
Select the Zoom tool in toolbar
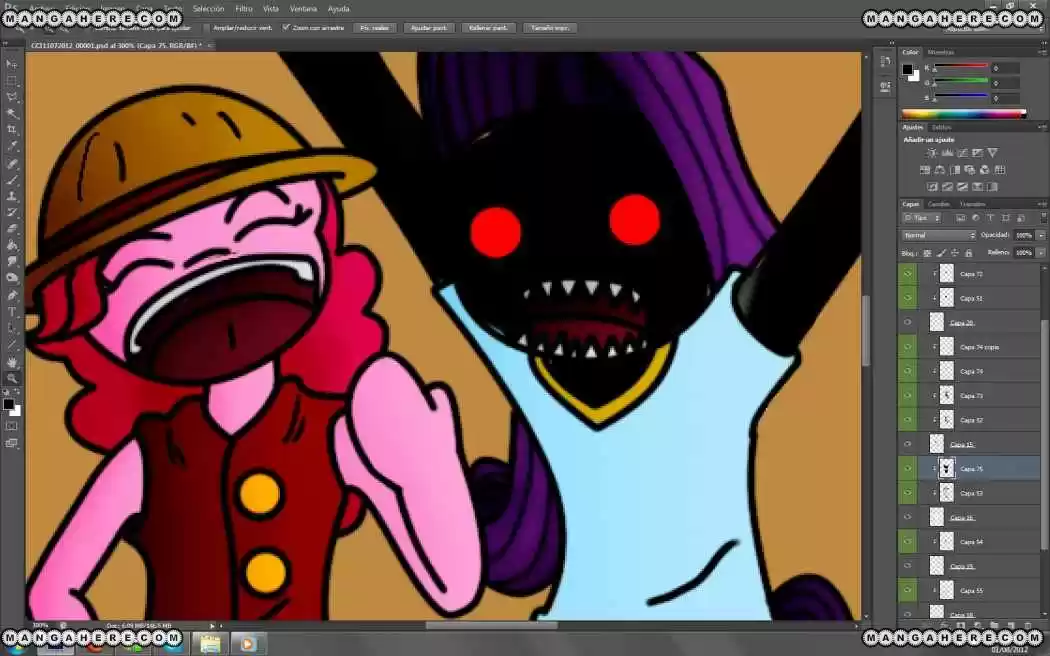[12, 378]
